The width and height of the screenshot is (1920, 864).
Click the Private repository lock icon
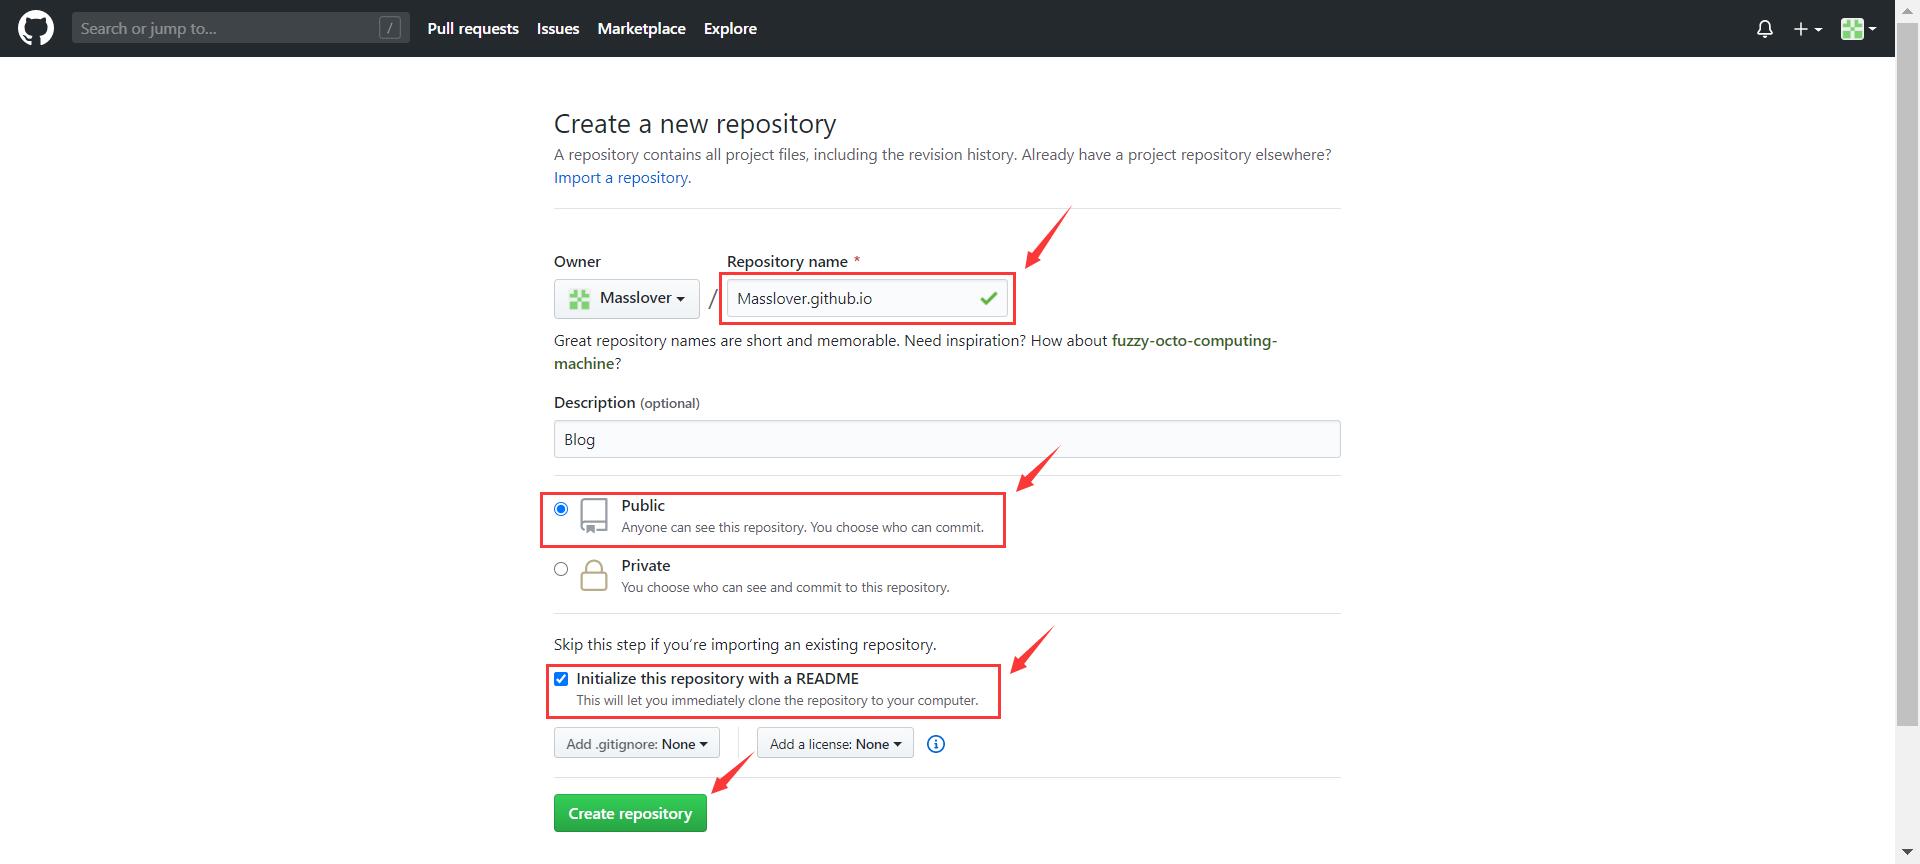pyautogui.click(x=594, y=575)
